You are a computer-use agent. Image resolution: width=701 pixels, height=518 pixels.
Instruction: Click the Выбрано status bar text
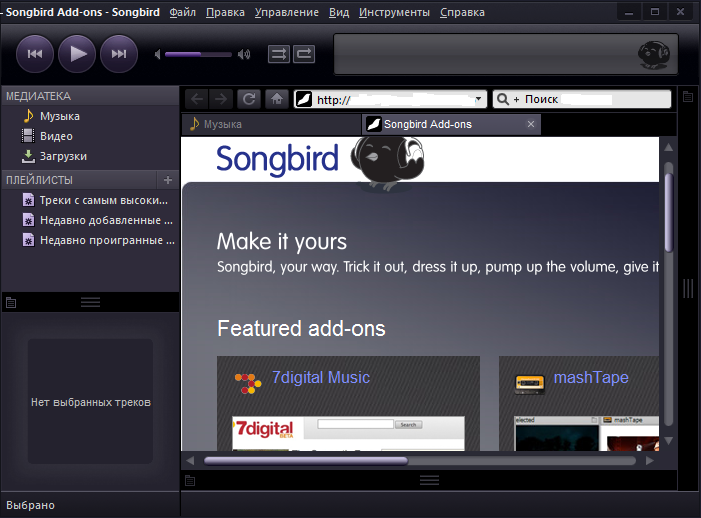point(30,505)
